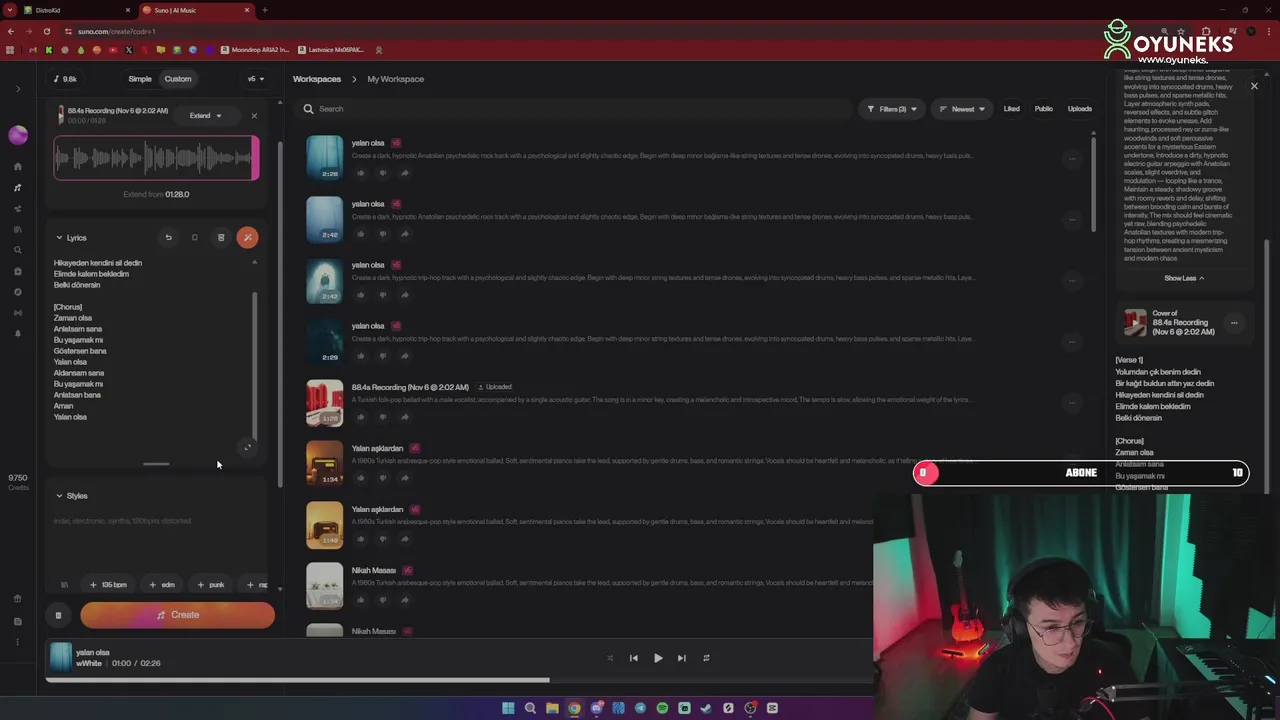Open the yalan olsa title in player

93,652
